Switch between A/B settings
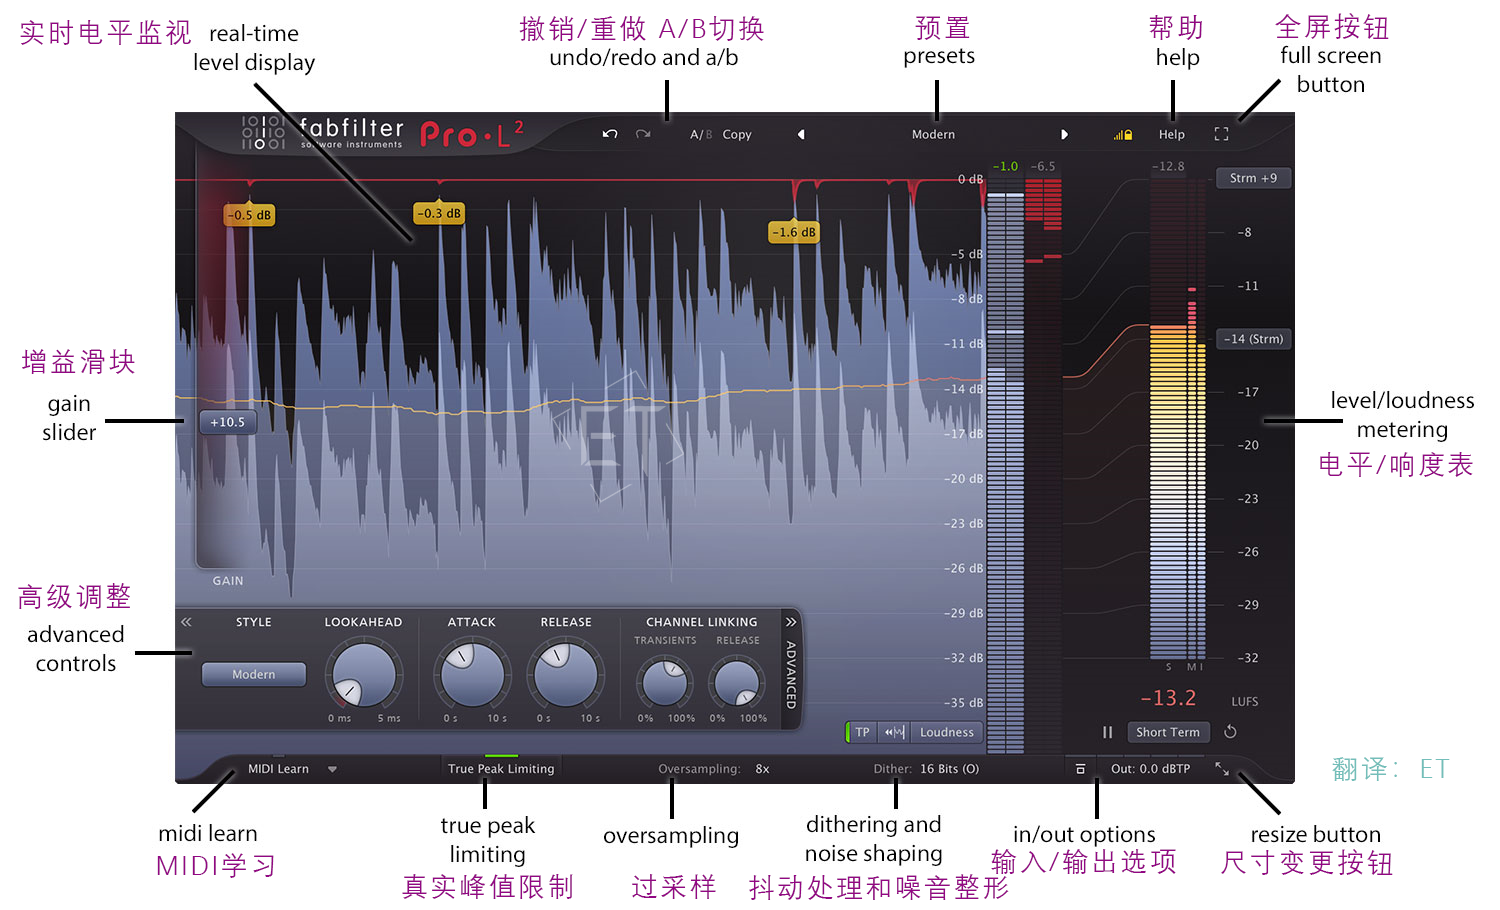The image size is (1500, 910). (700, 133)
